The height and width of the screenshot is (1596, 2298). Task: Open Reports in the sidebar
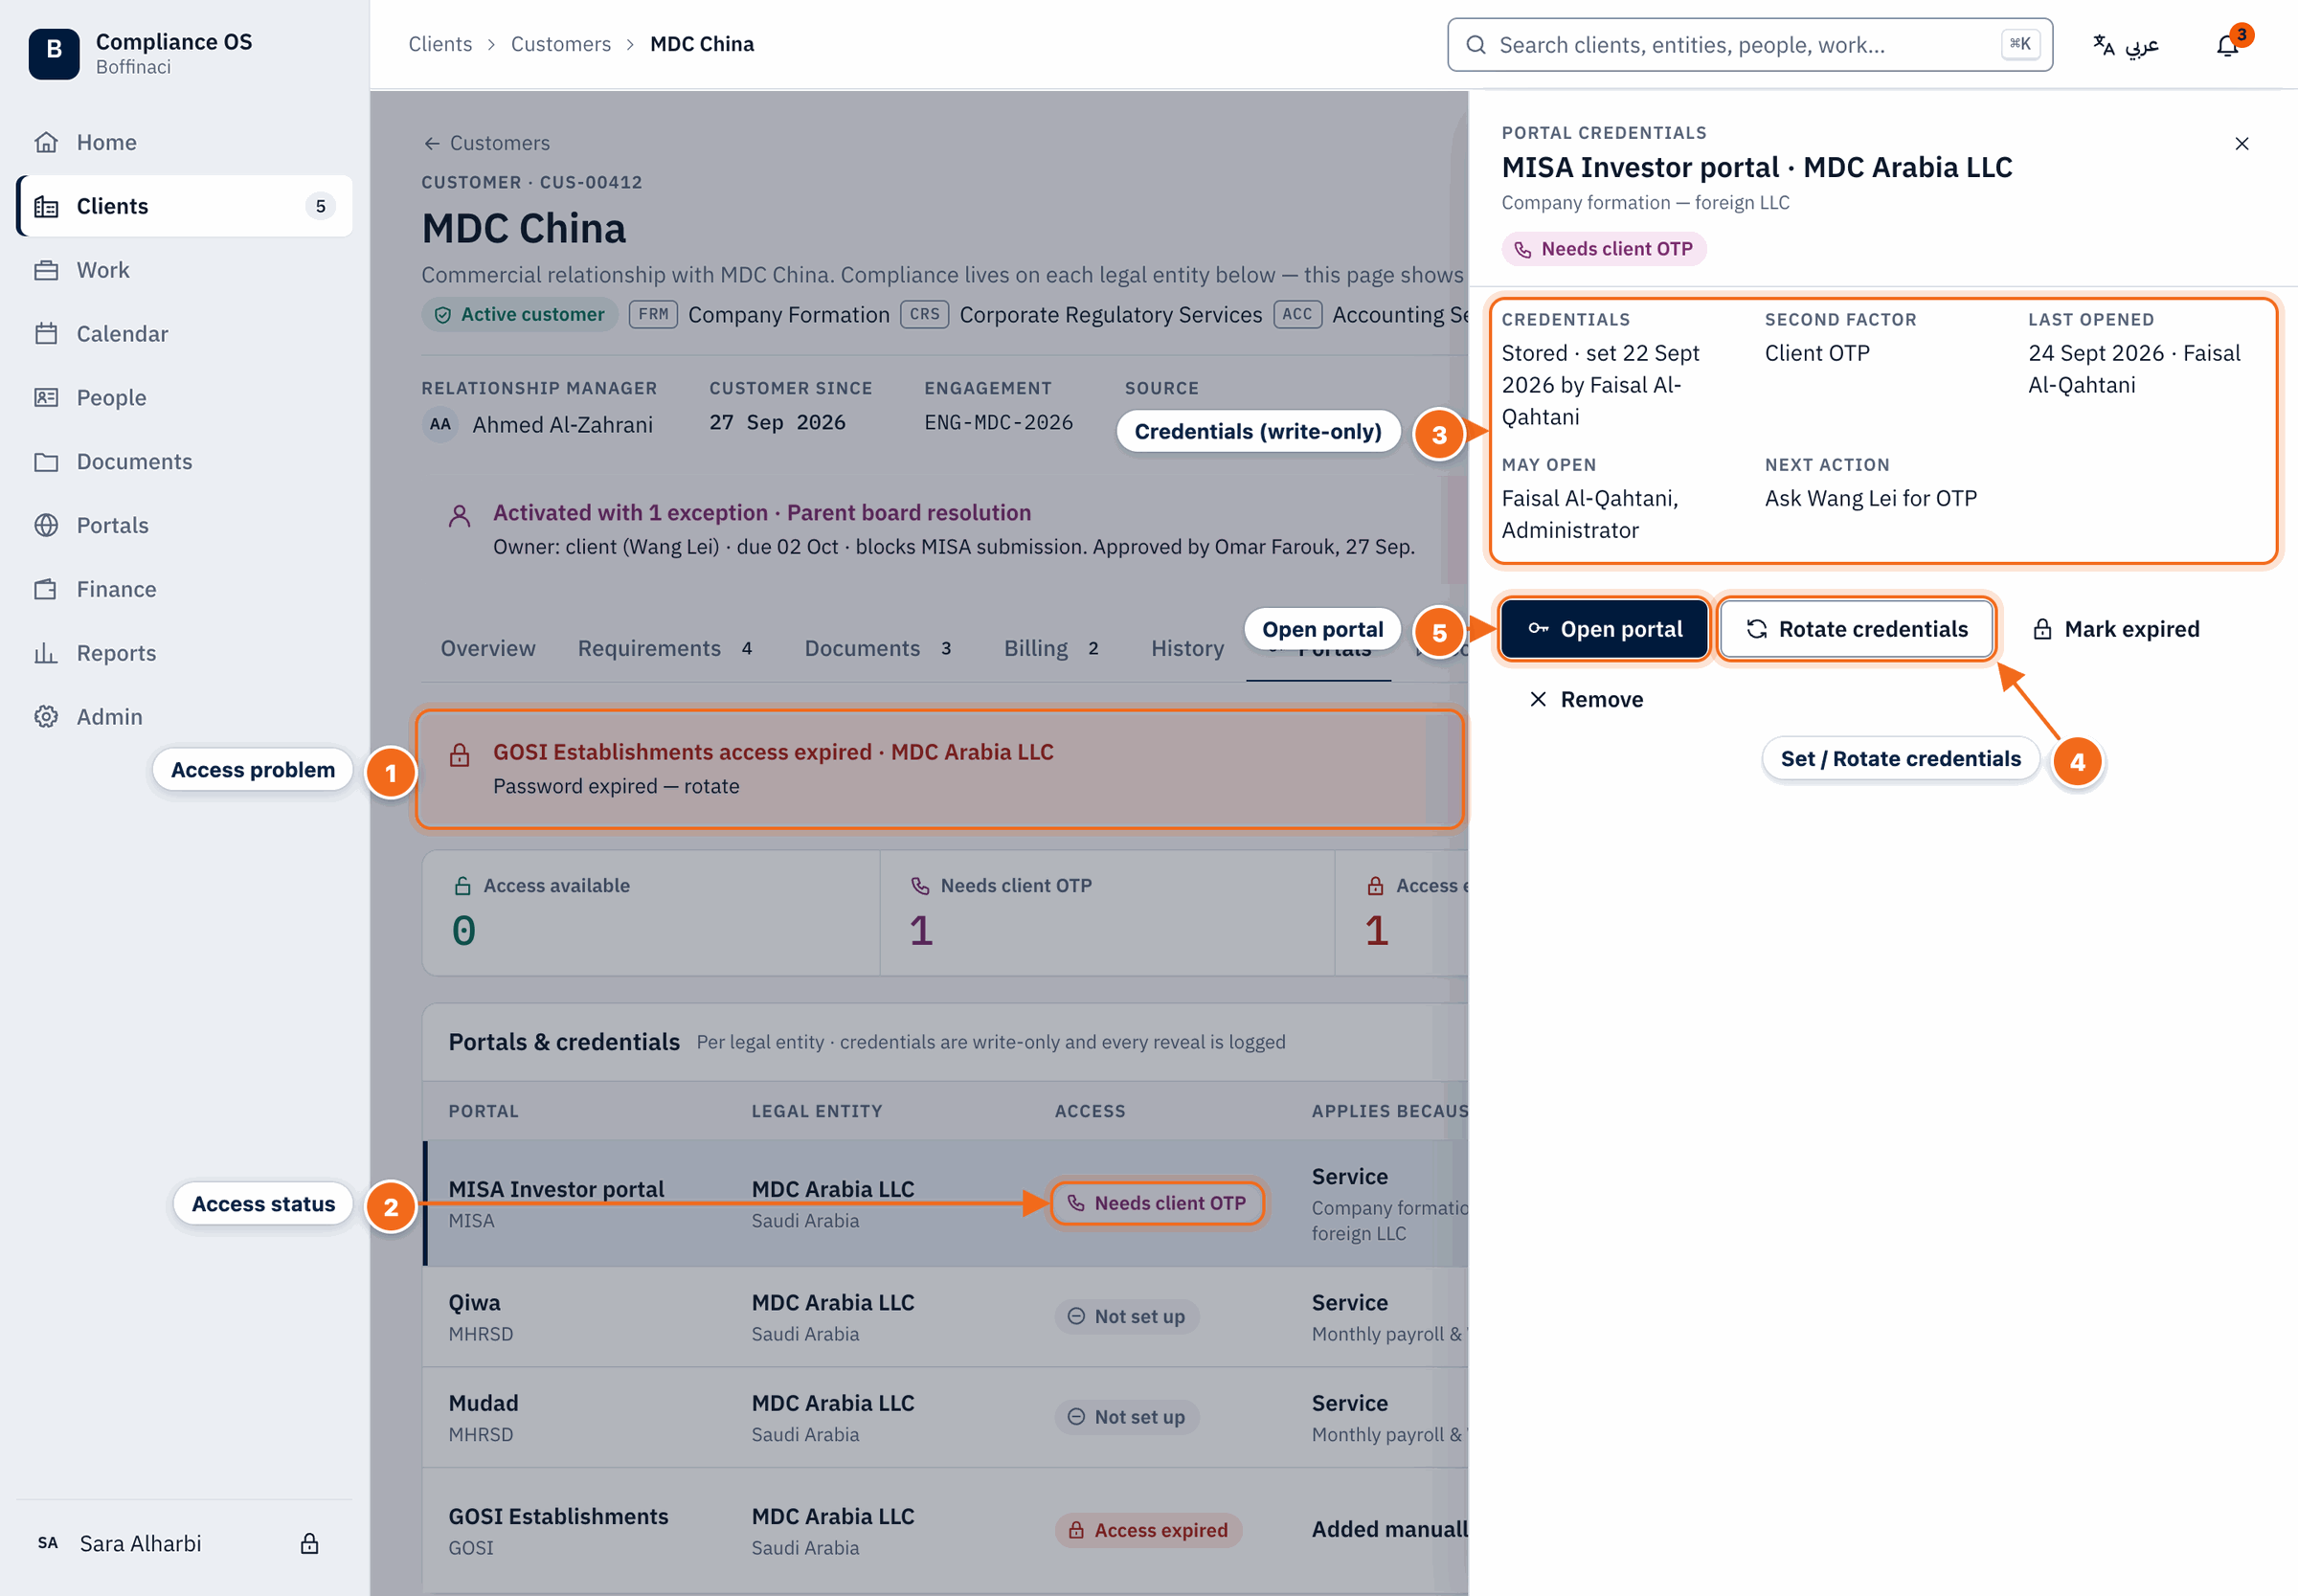pos(184,653)
